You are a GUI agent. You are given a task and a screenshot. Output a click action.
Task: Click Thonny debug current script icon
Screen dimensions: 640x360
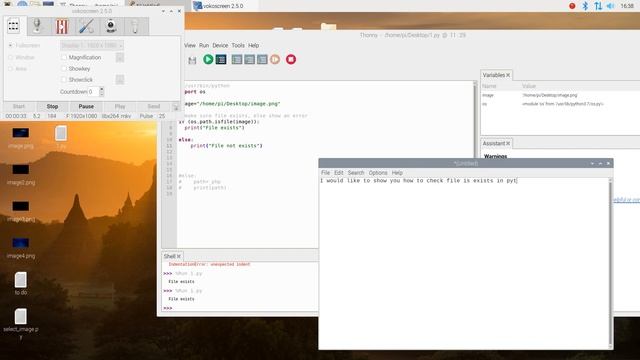[x=221, y=60]
